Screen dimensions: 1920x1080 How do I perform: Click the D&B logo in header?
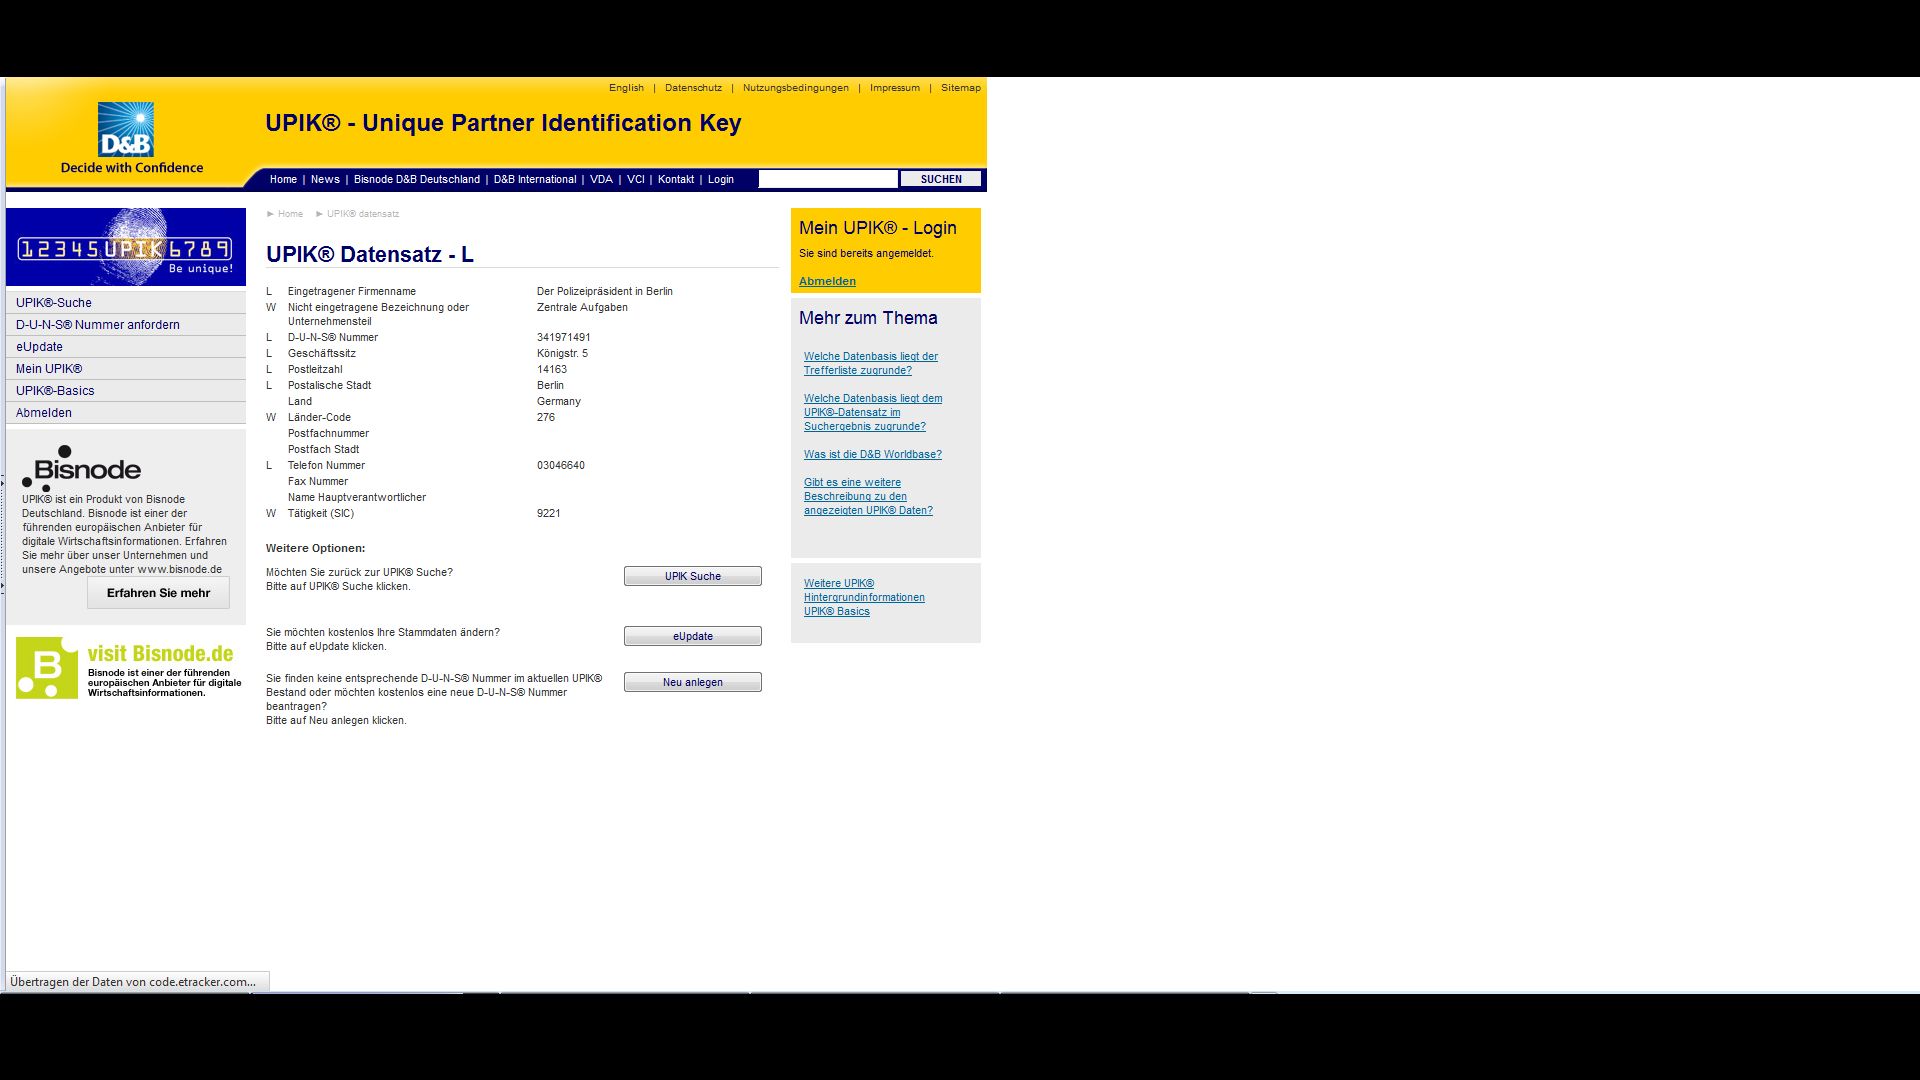(x=126, y=130)
